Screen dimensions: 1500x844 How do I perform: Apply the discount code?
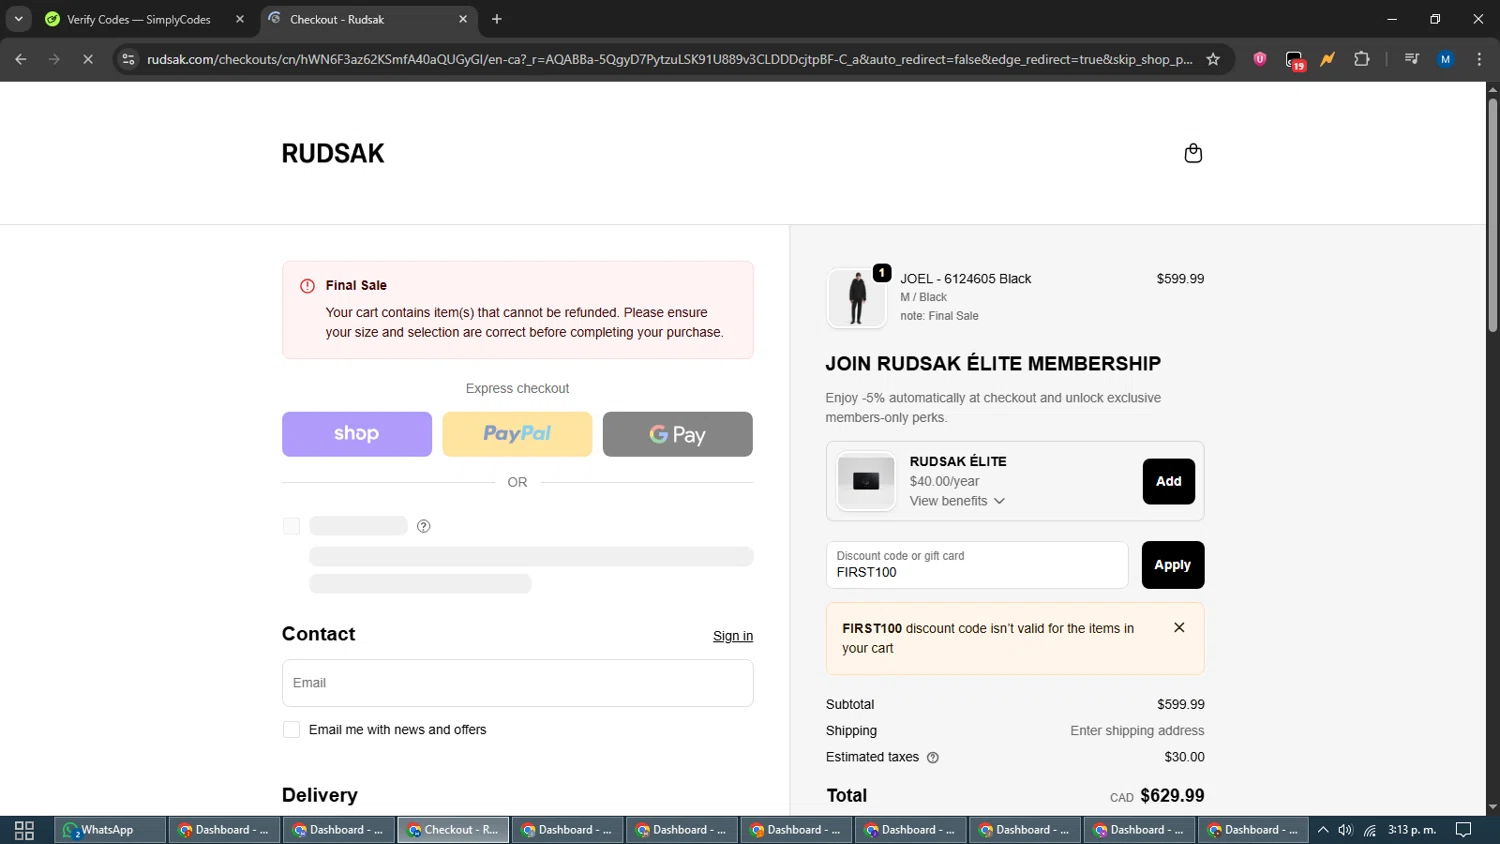click(x=1172, y=565)
